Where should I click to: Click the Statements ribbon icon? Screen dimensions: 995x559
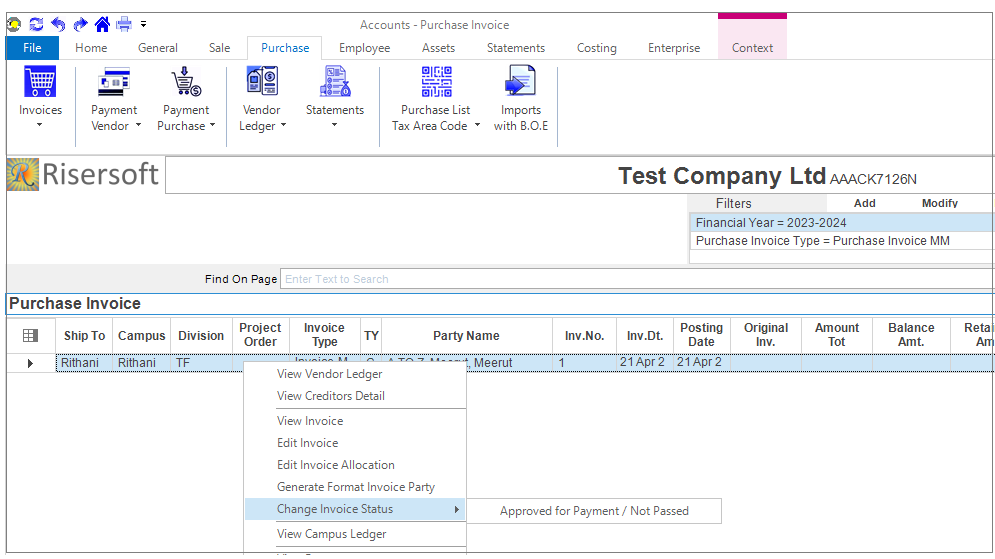(x=335, y=82)
